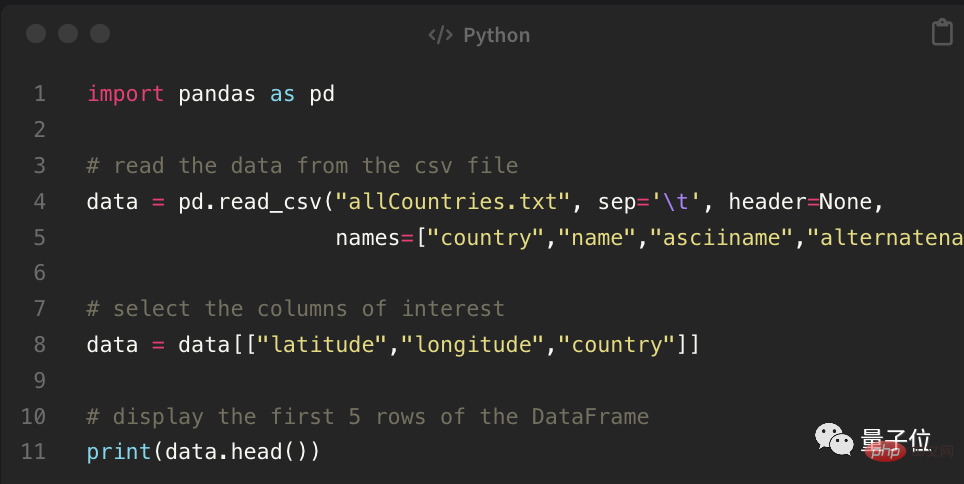Click the first gray window dot
964x484 pixels.
tap(36, 33)
